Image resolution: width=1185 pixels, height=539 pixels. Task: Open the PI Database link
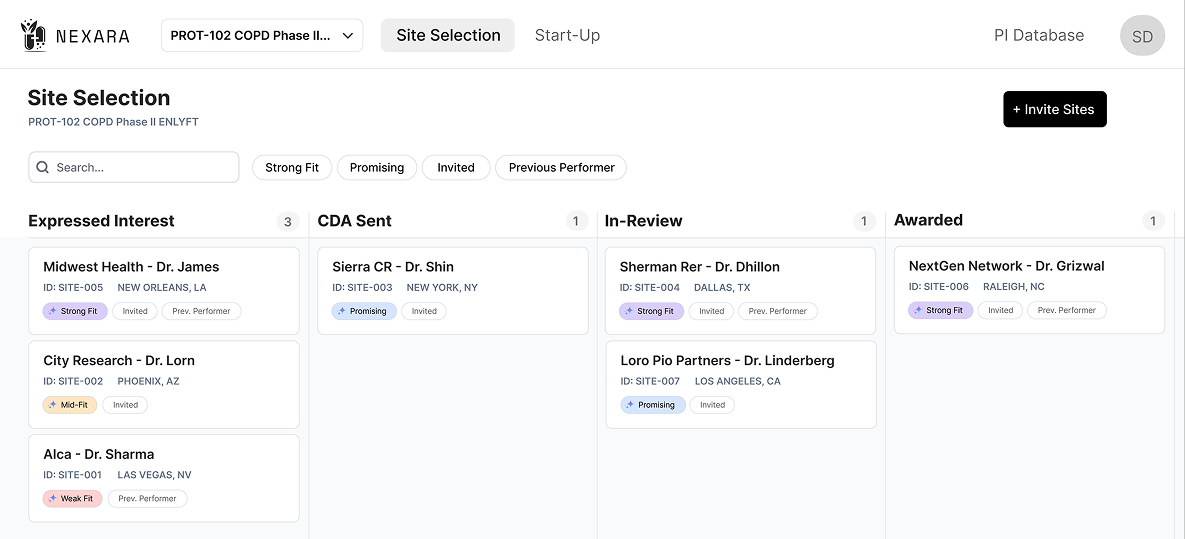[1038, 36]
